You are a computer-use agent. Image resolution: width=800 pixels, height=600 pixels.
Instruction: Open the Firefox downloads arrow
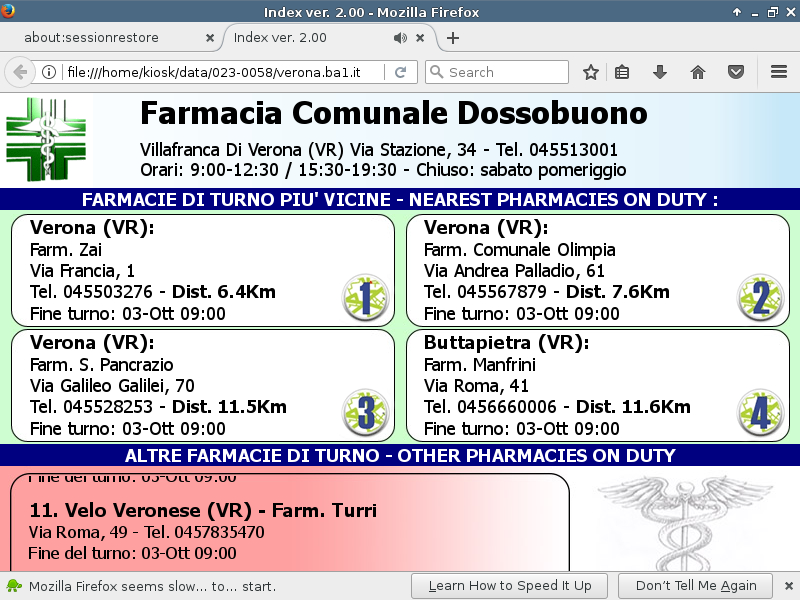[x=659, y=72]
